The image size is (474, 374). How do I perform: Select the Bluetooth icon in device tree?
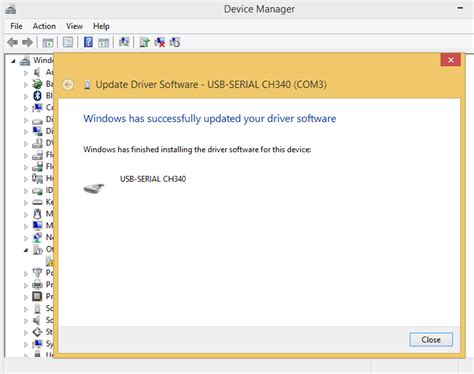(37, 96)
